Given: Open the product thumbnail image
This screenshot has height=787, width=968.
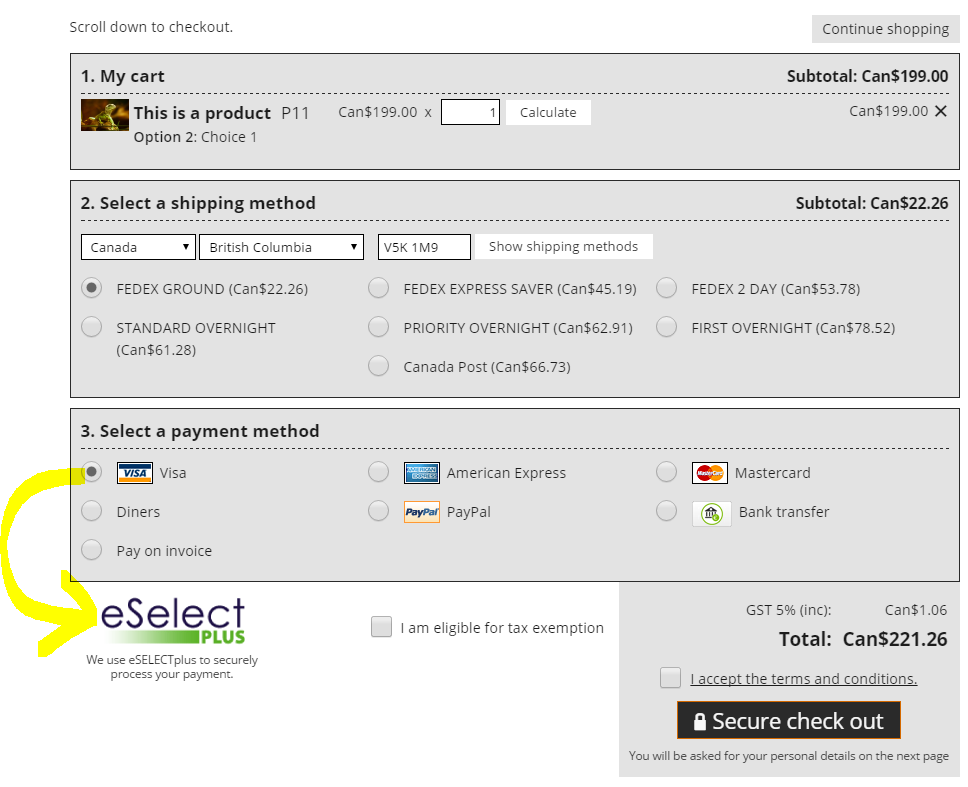Looking at the screenshot, I should 105,115.
